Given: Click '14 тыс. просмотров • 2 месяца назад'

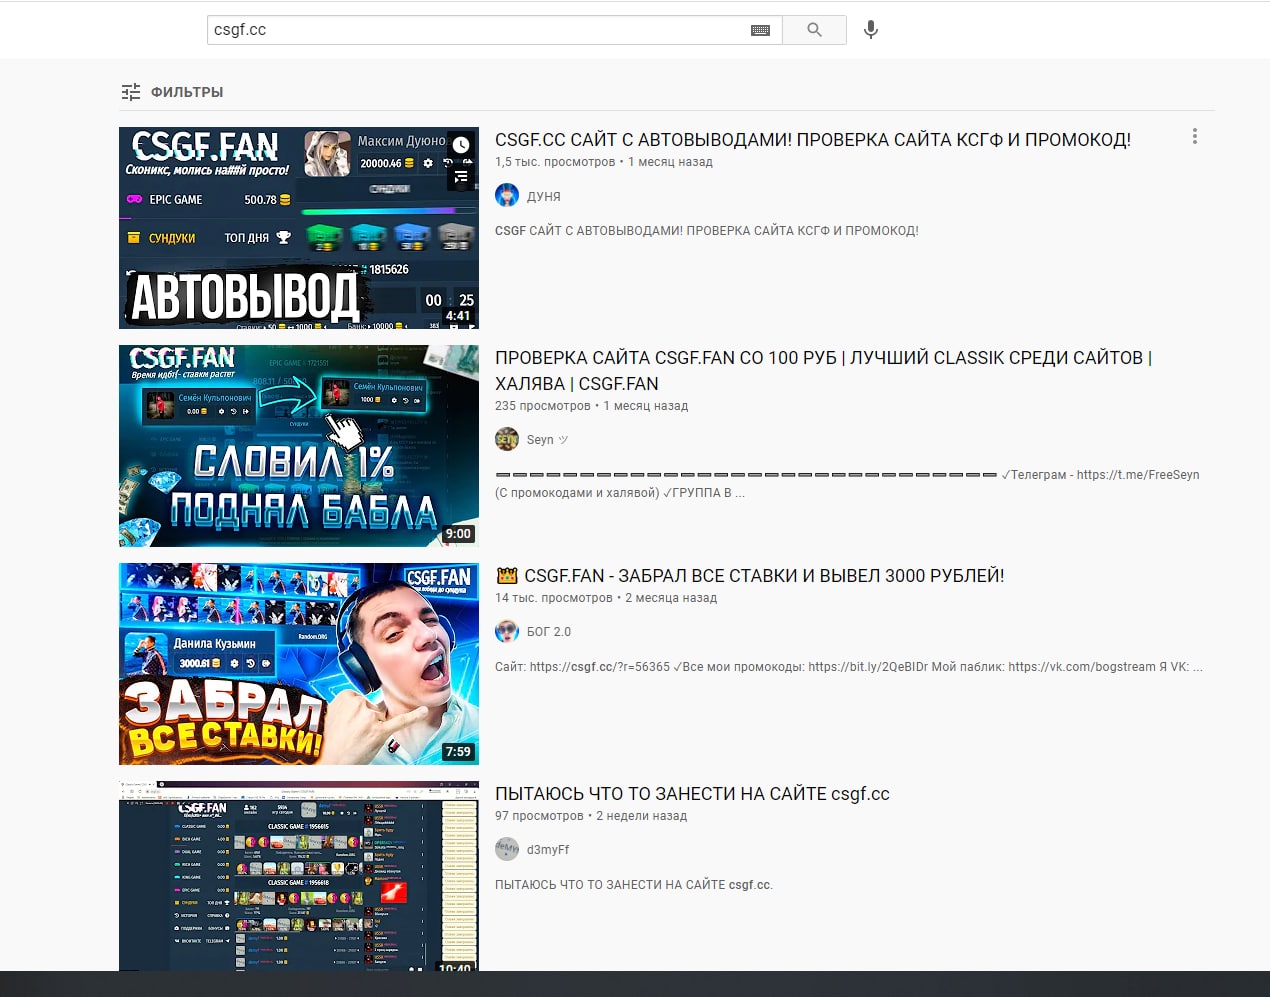Looking at the screenshot, I should (x=606, y=598).
